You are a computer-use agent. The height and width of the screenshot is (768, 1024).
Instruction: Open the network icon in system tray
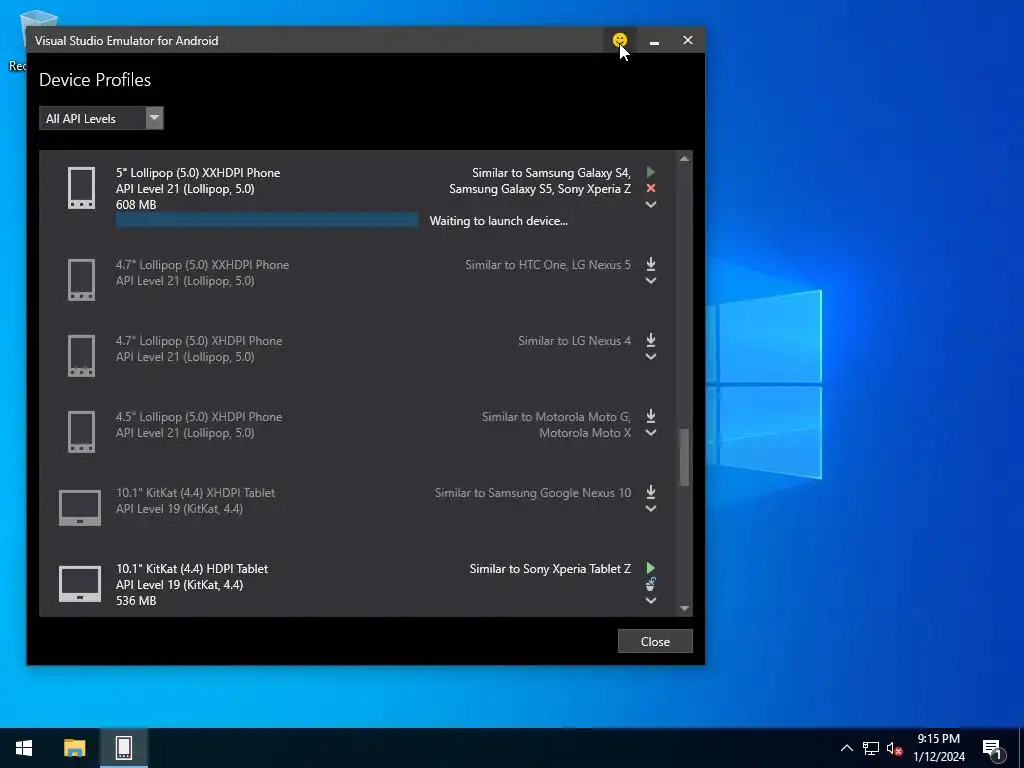[x=871, y=748]
